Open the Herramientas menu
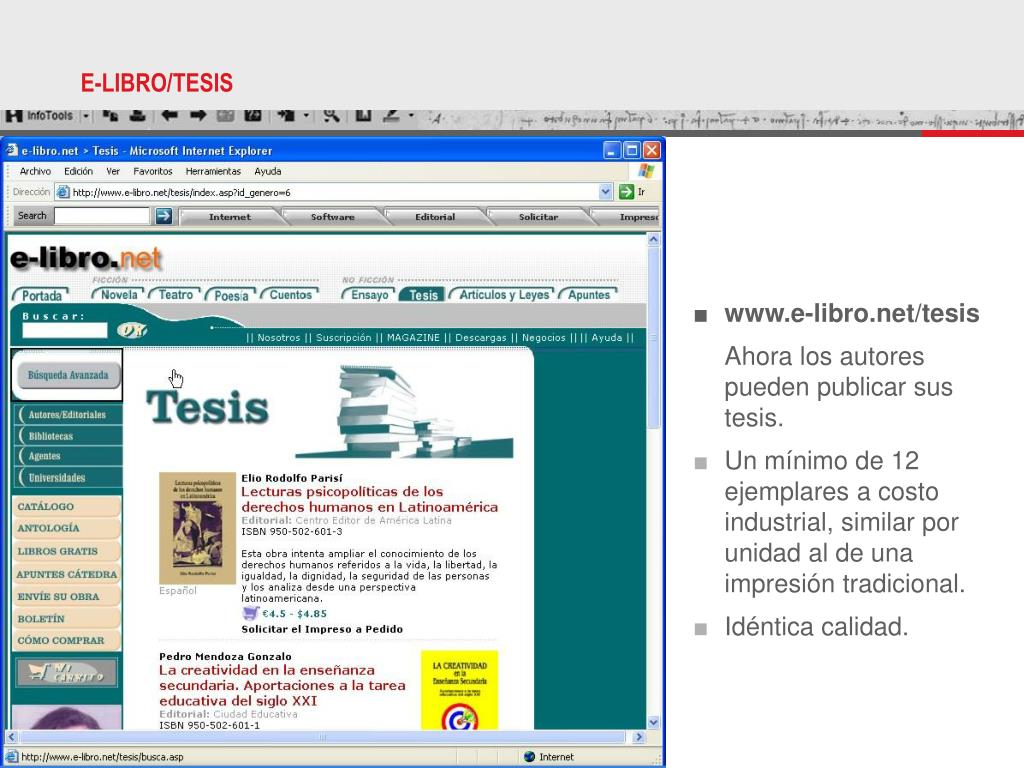Image resolution: width=1024 pixels, height=768 pixels. point(213,171)
